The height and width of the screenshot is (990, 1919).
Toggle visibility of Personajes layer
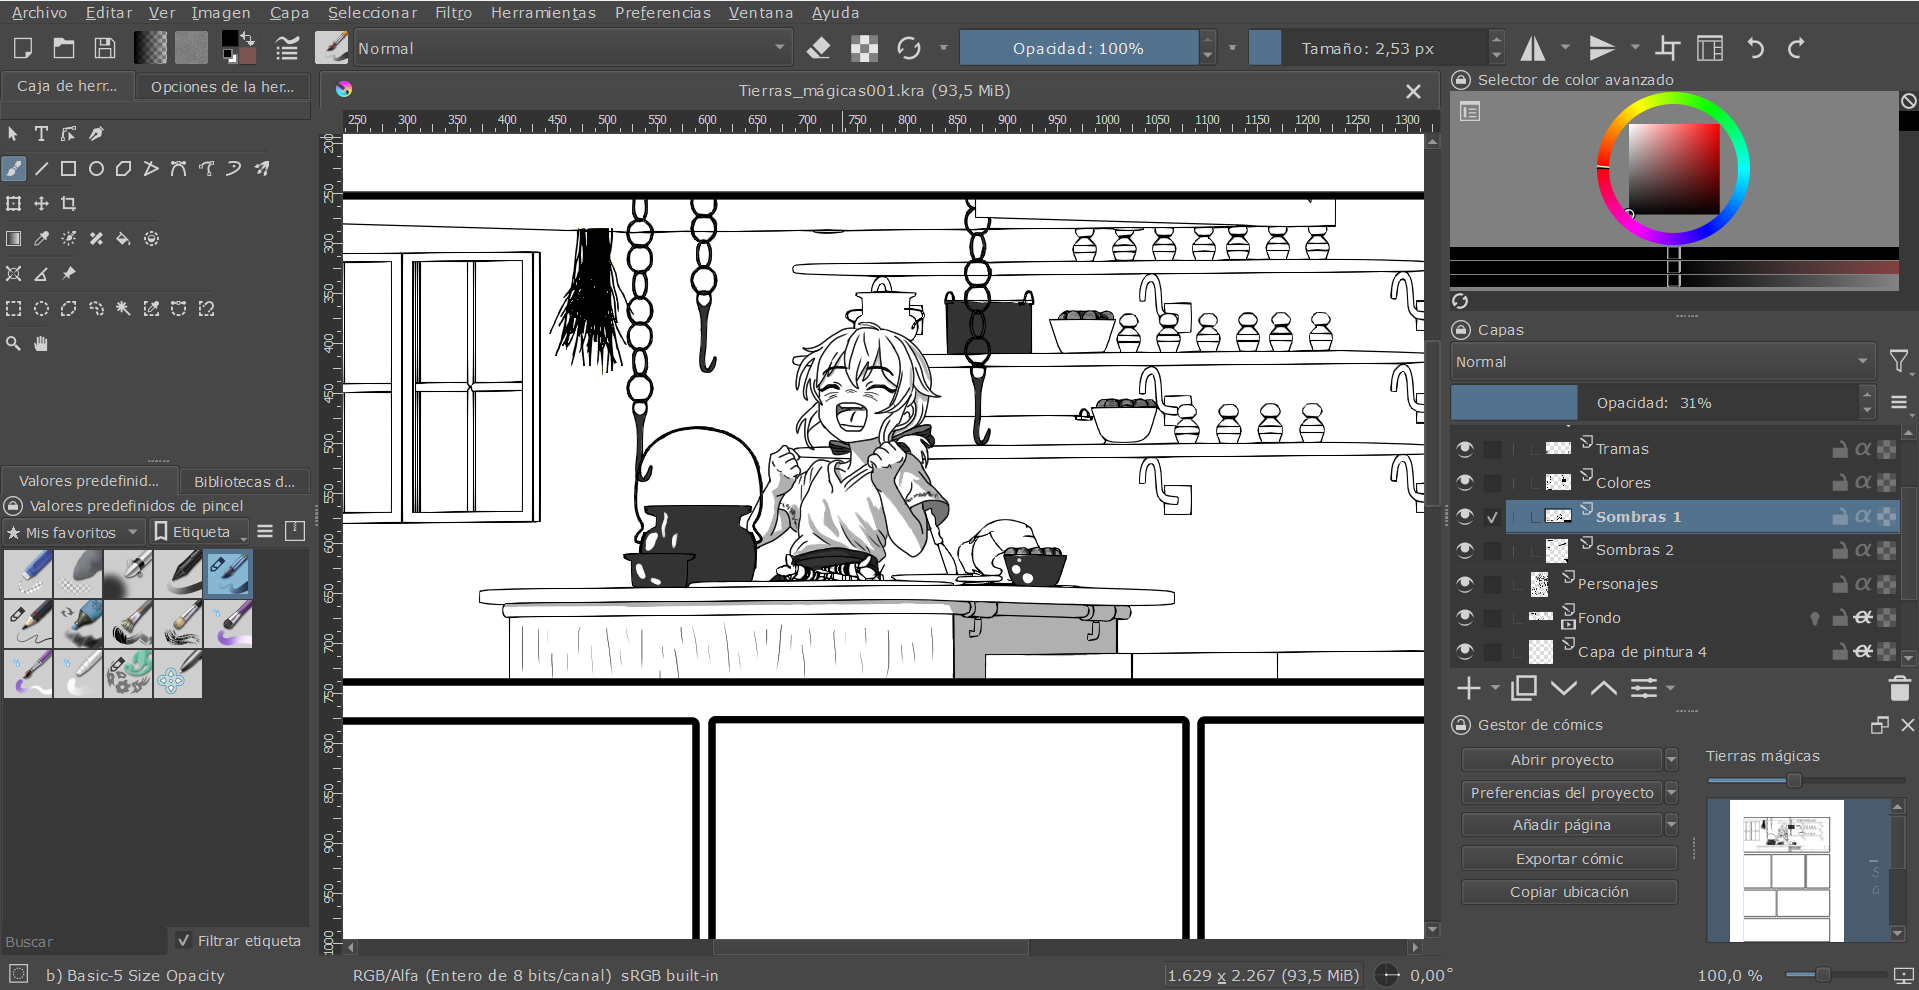click(1465, 584)
